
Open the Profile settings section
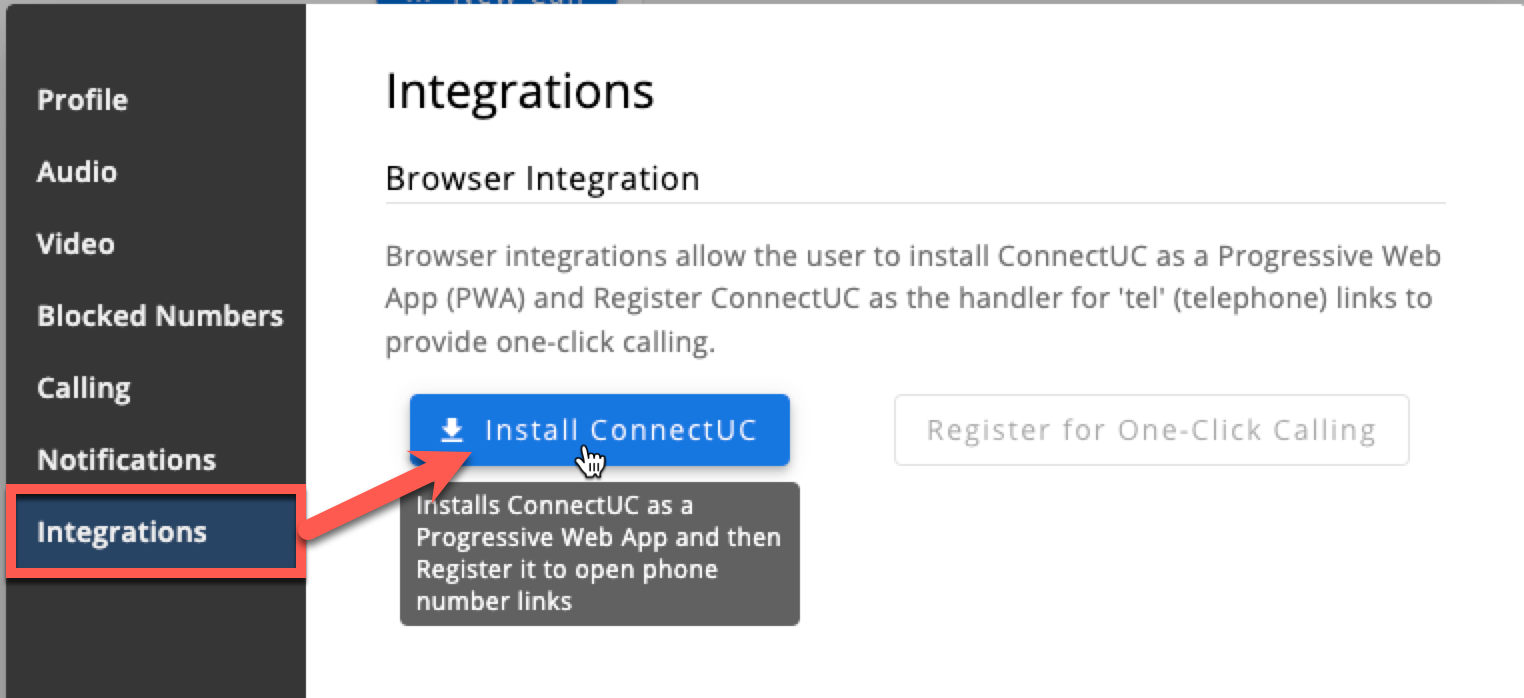[x=83, y=100]
